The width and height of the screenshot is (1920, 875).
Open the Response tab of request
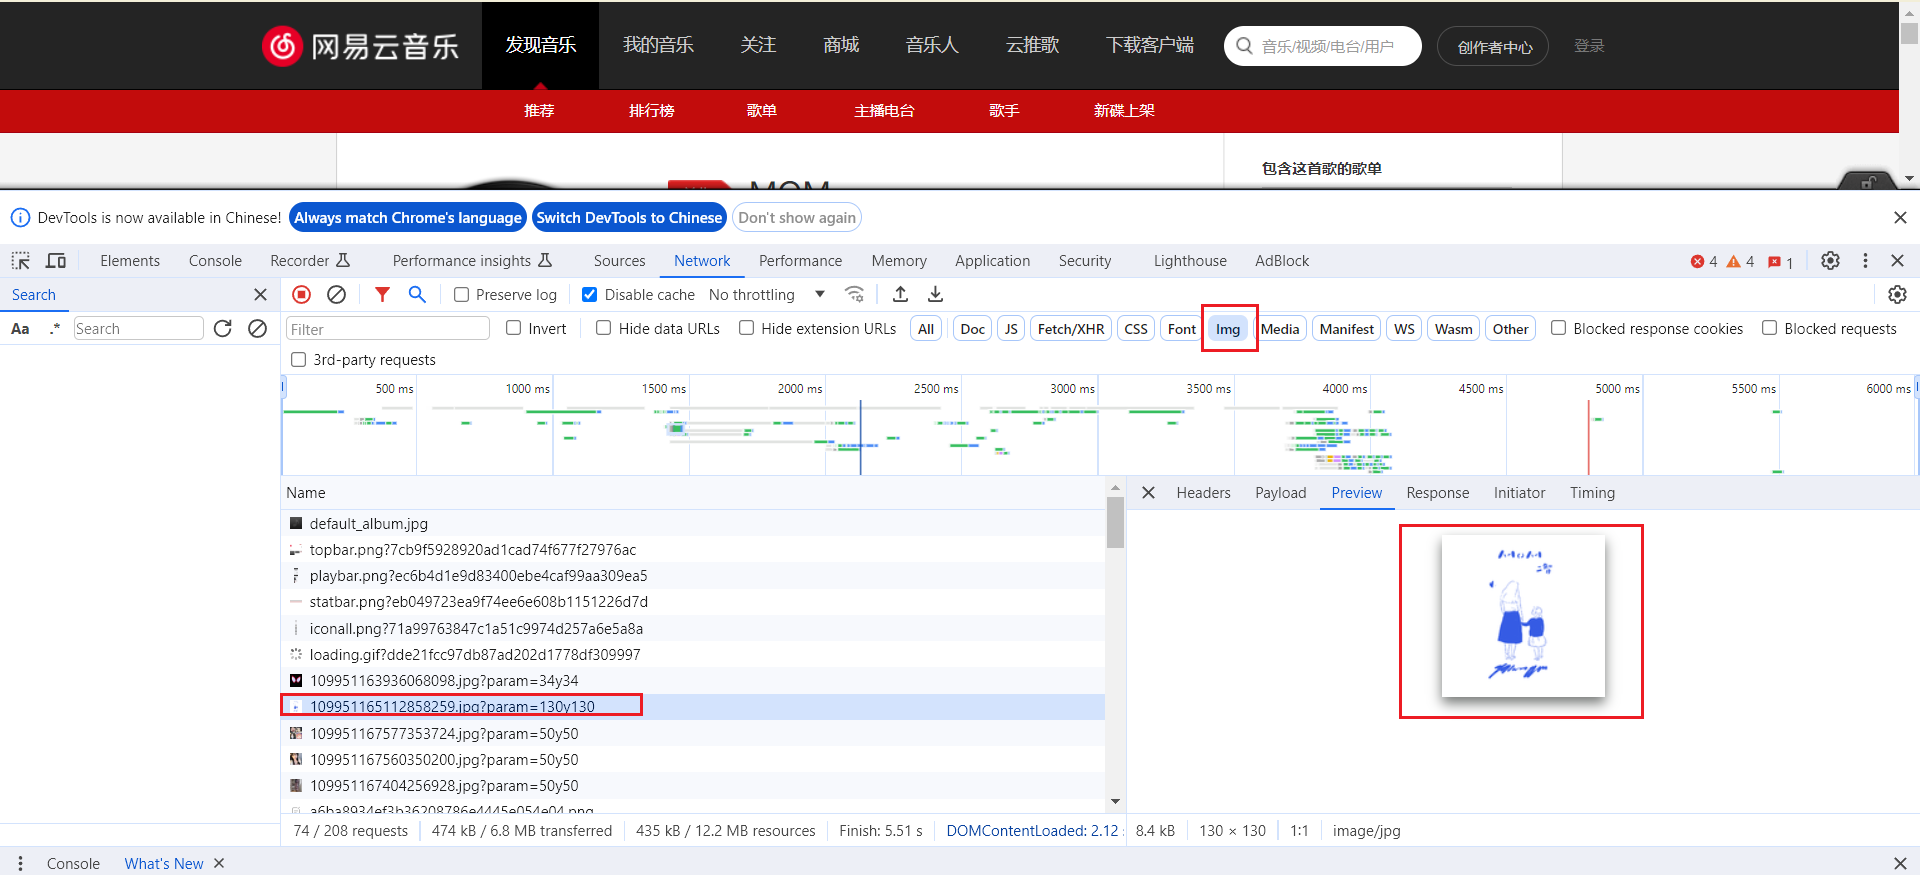click(1437, 493)
